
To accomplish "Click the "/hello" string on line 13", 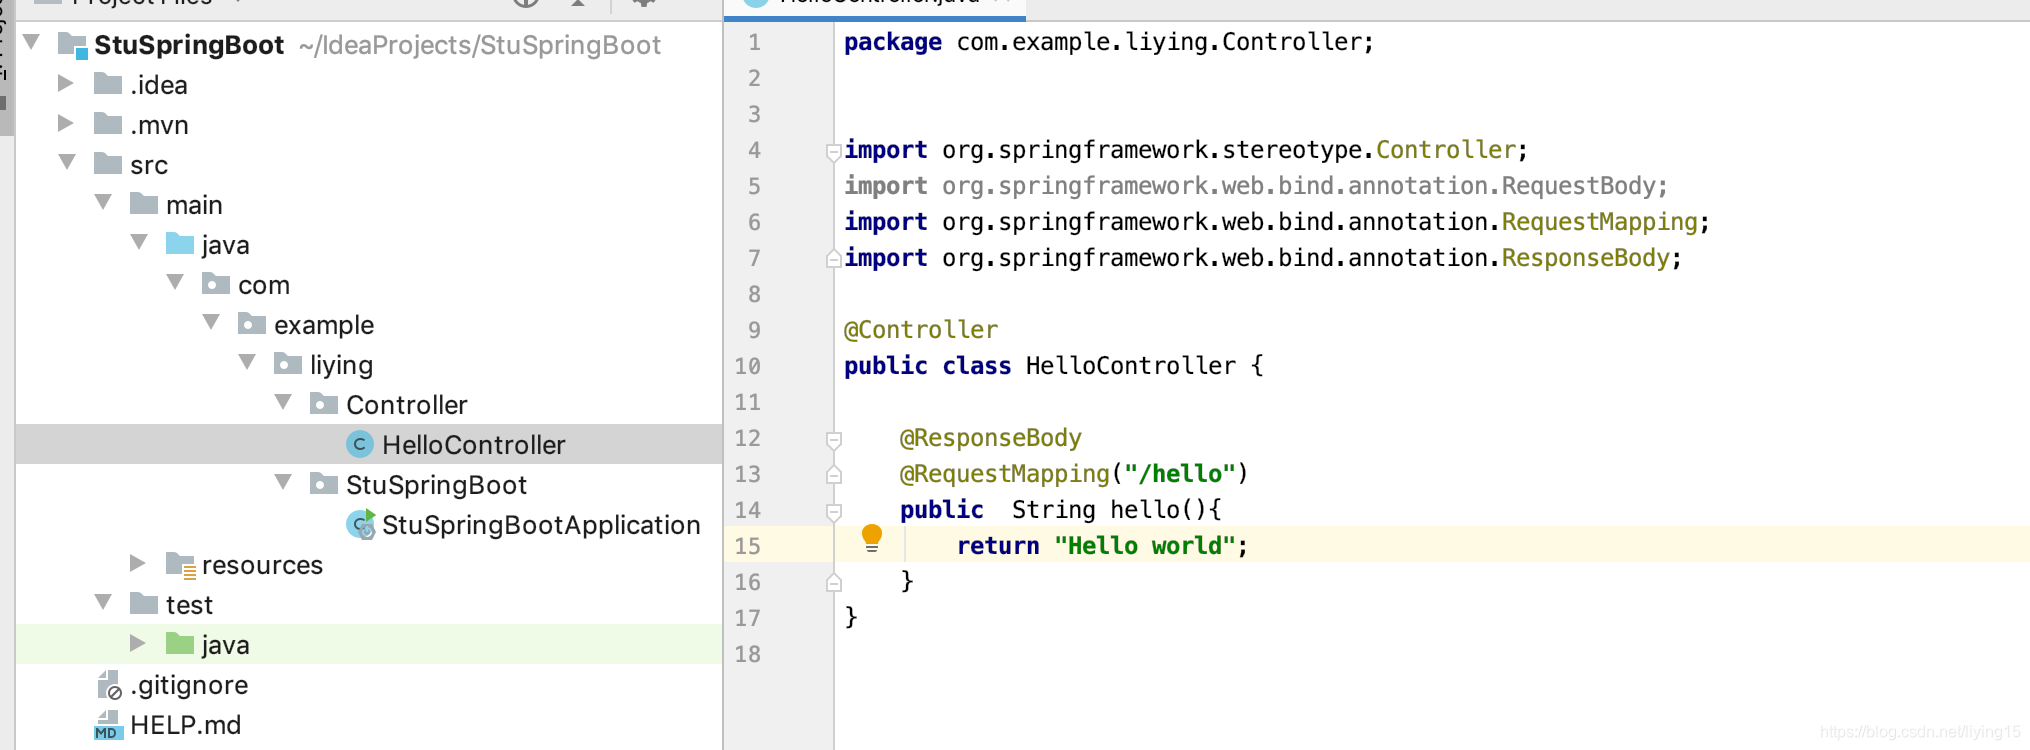I will point(1181,474).
